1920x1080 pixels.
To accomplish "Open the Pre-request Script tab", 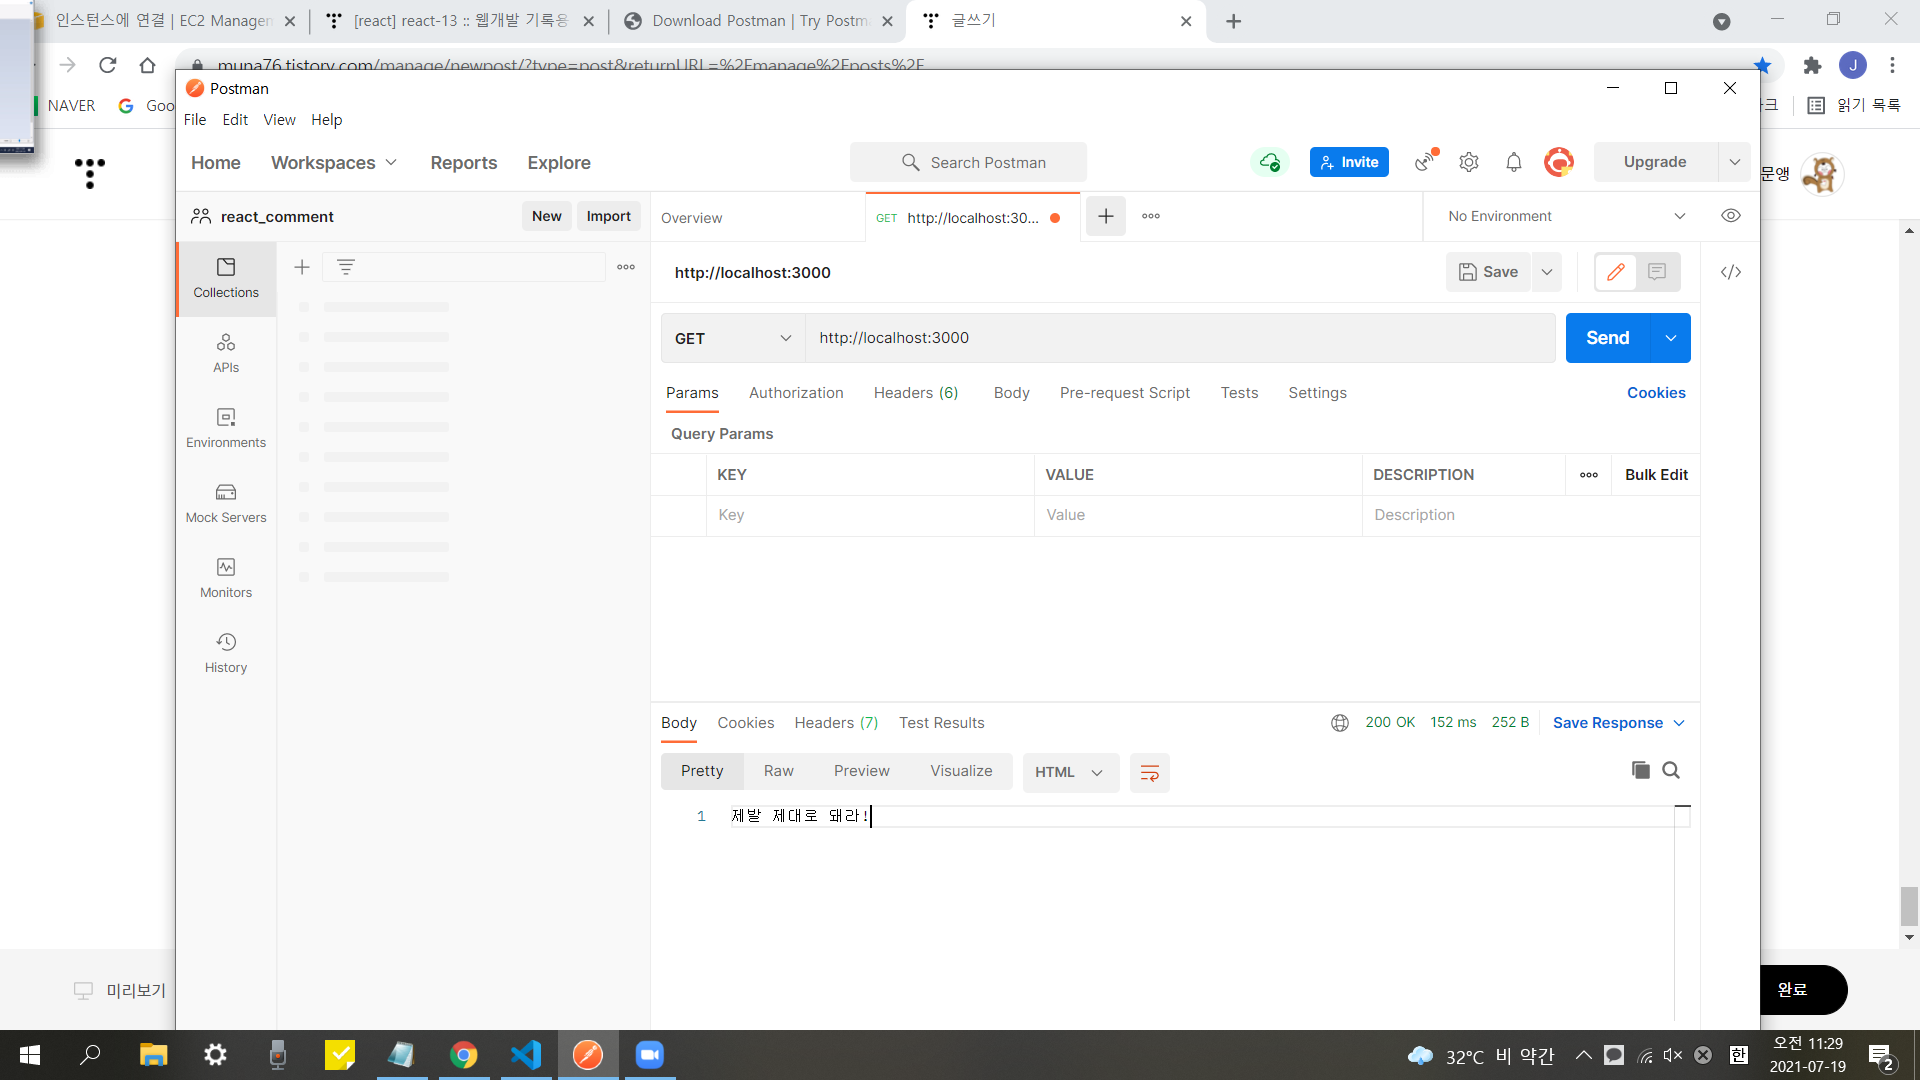I will 1124,393.
